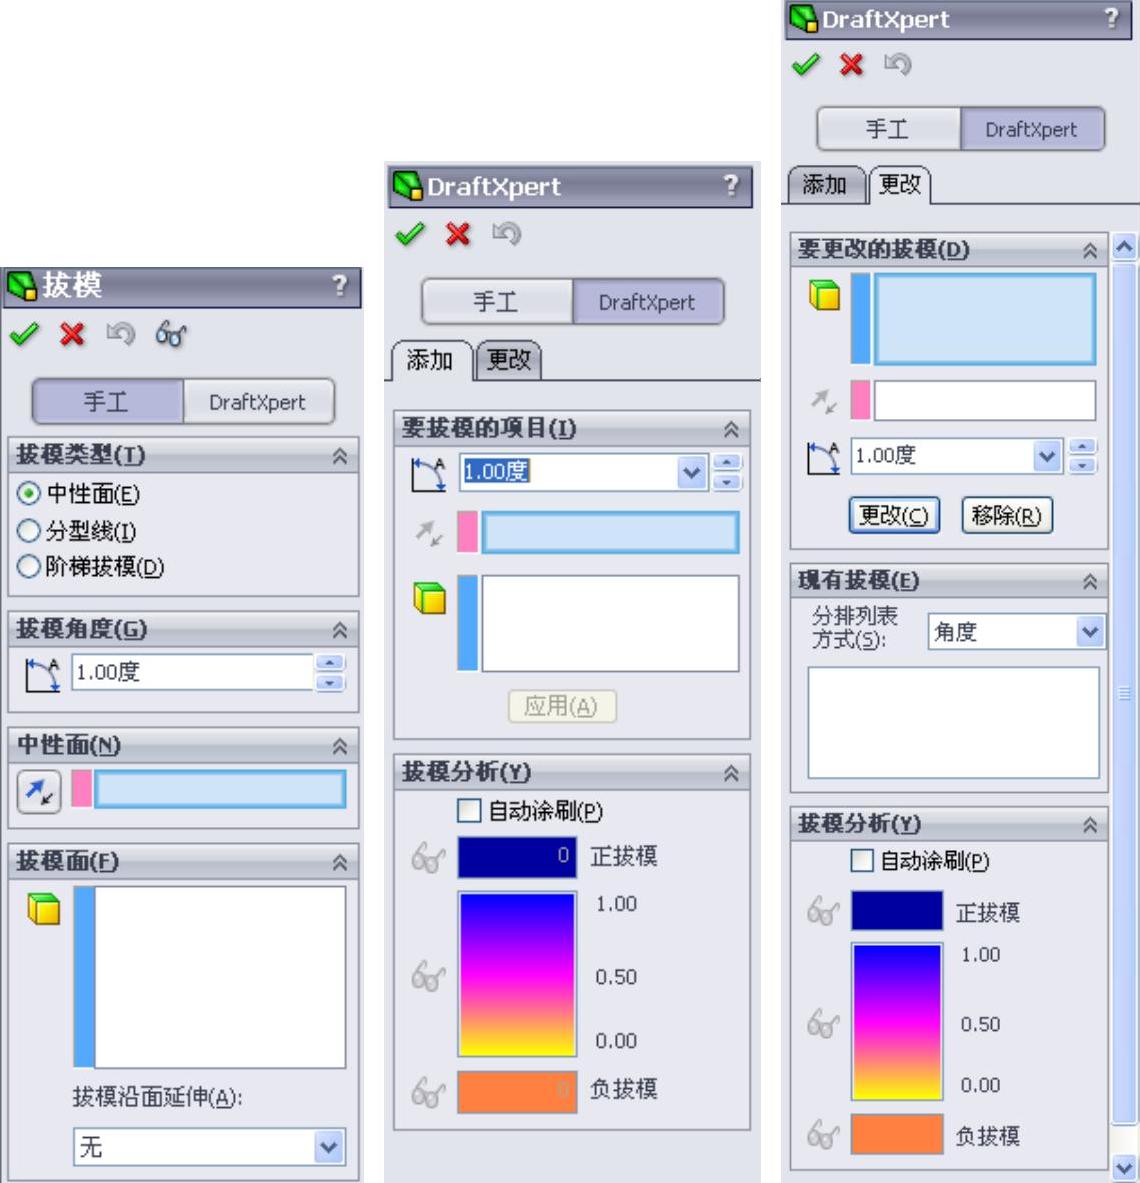Screen dimensions: 1140x1183
Task: Click yellow cube face icon in 拔模面 section
Action: click(x=44, y=908)
